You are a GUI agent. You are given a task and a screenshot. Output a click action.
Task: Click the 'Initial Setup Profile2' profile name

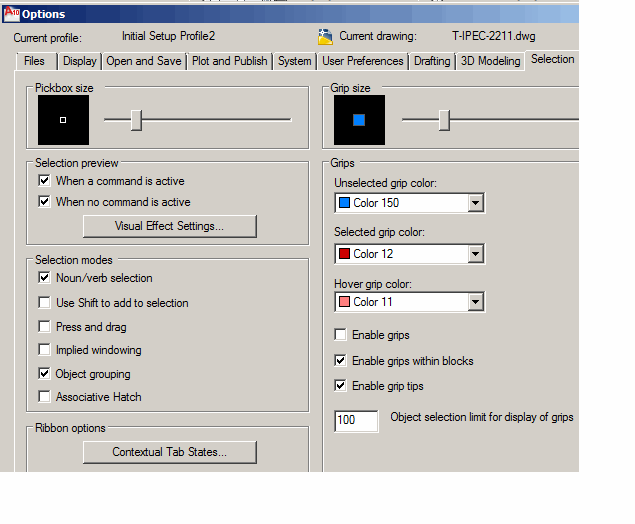168,36
